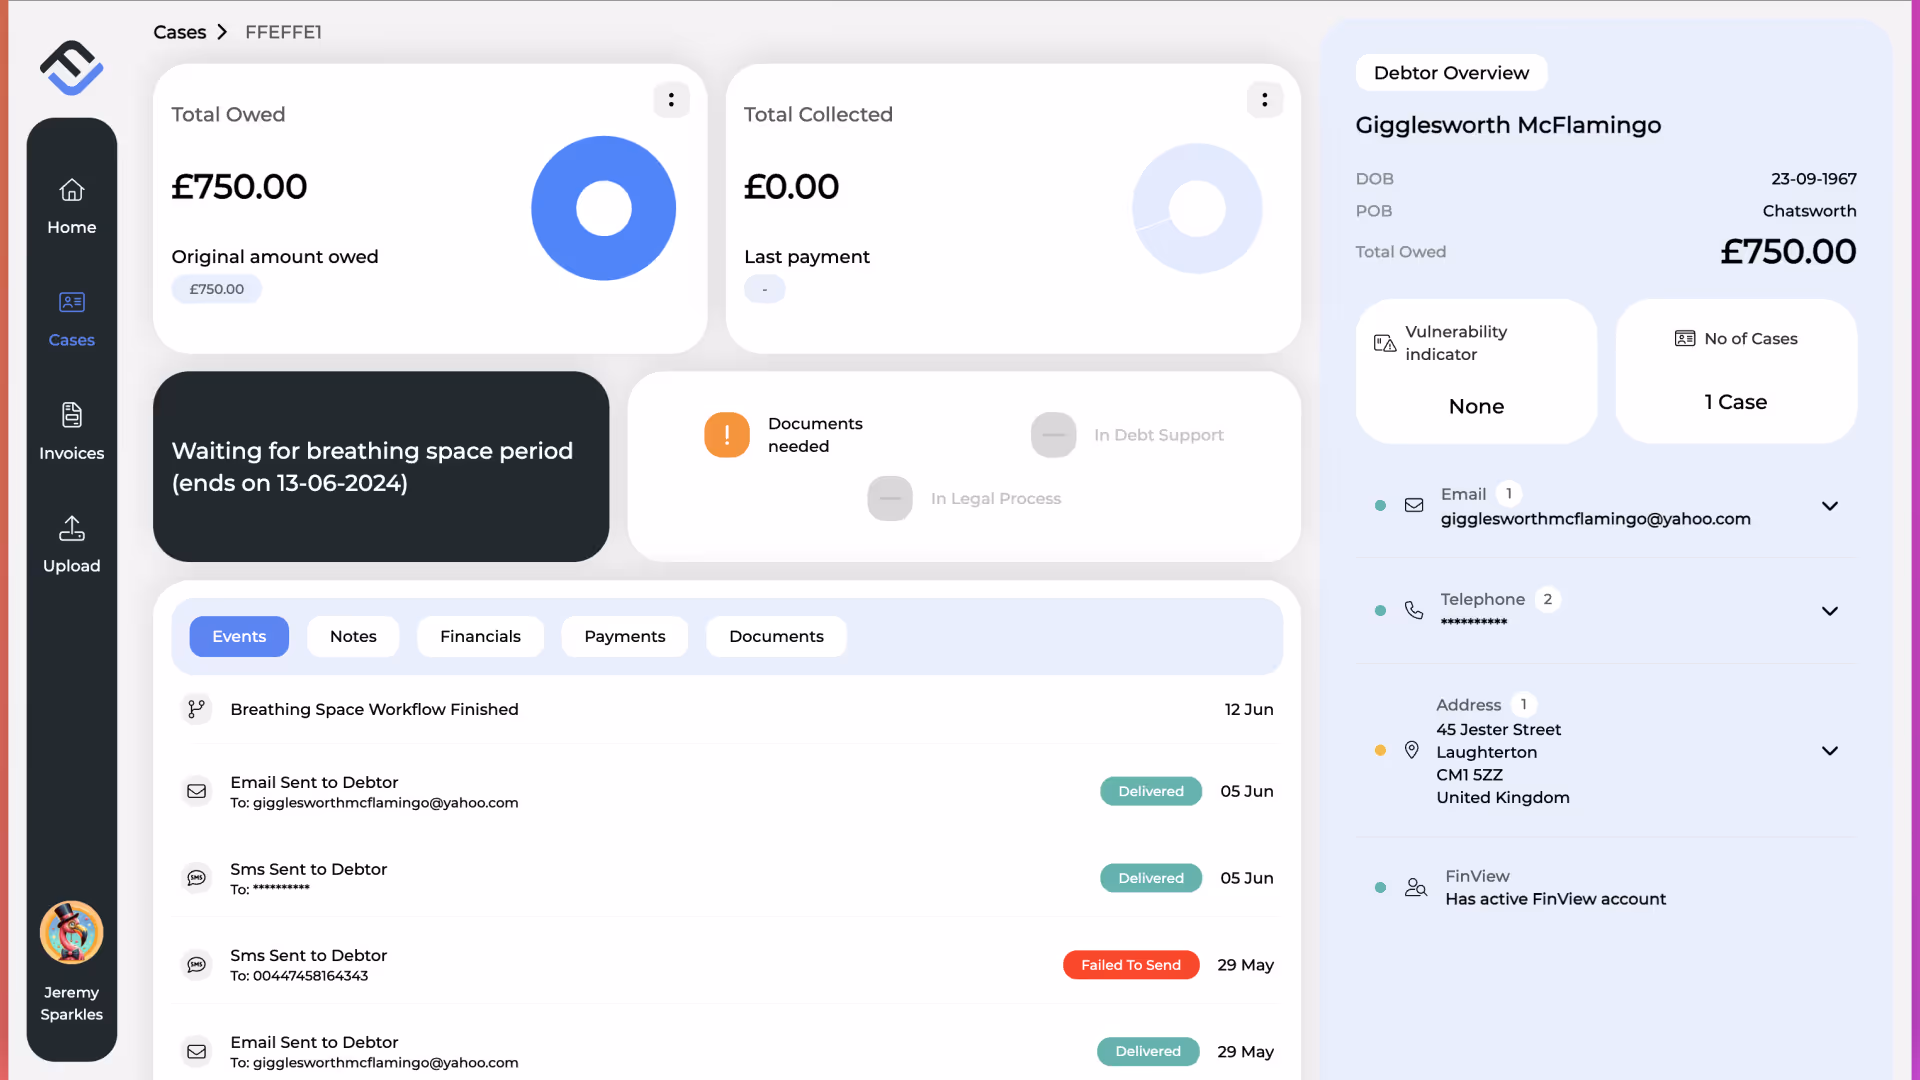This screenshot has height=1080, width=1920.
Task: Click the Cases sidebar icon
Action: pyautogui.click(x=71, y=302)
